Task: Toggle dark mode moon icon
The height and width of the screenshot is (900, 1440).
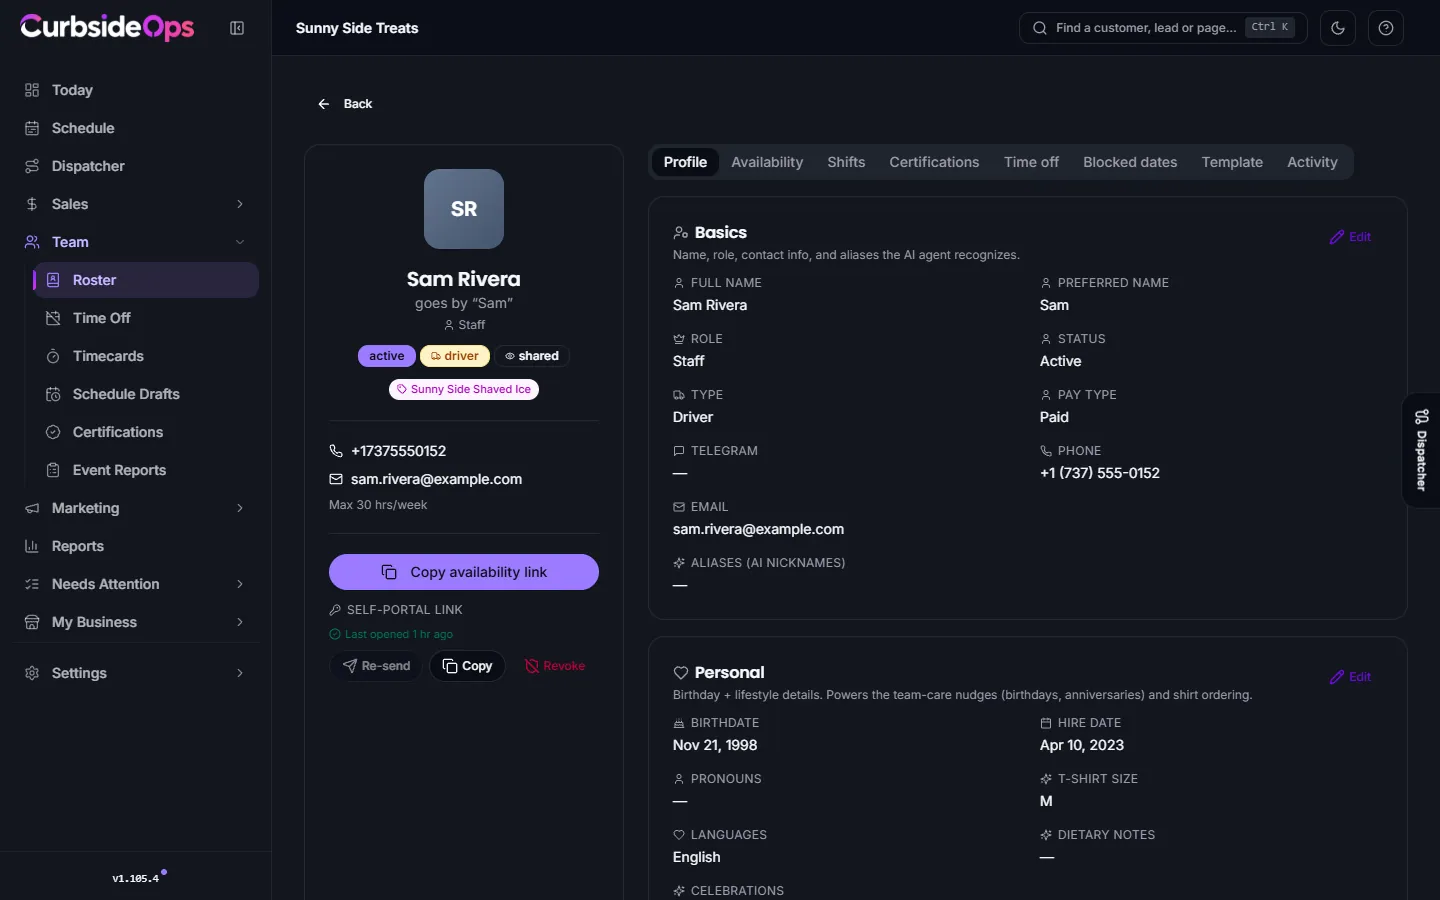Action: (x=1338, y=28)
